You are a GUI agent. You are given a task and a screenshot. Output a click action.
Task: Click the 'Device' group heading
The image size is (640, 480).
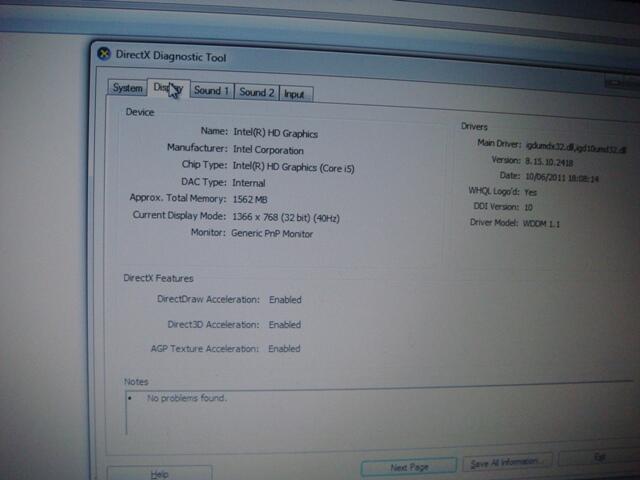click(x=140, y=112)
